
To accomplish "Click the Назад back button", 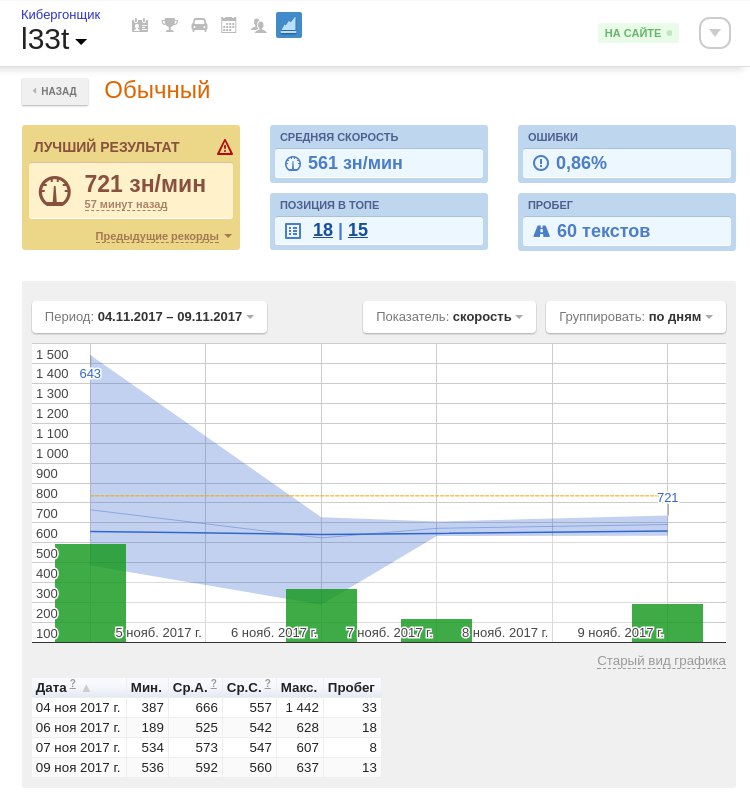I will point(55,91).
